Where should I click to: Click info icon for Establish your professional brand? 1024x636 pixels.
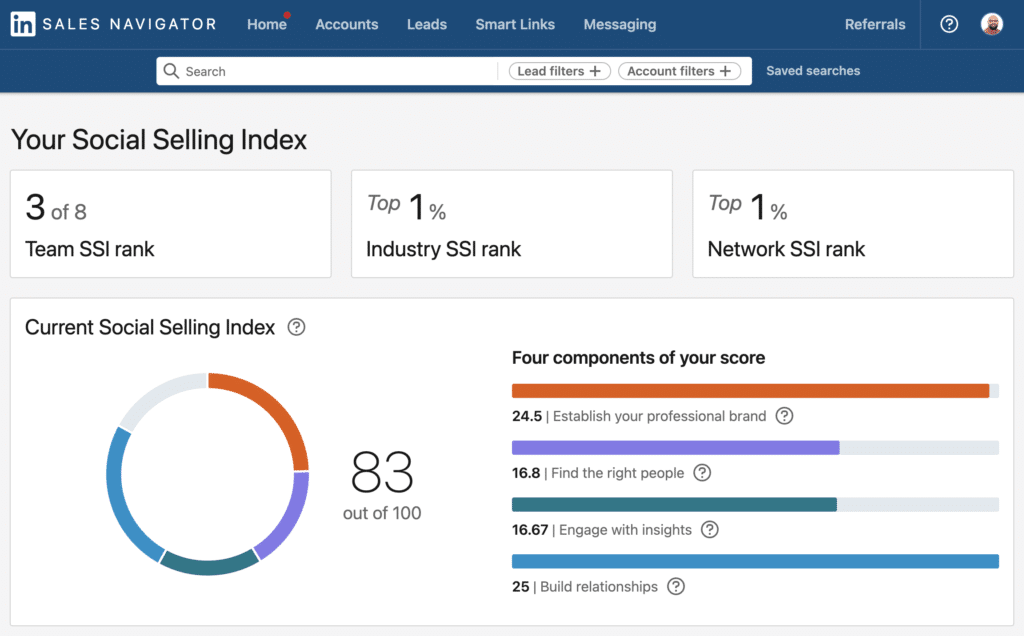tap(784, 416)
